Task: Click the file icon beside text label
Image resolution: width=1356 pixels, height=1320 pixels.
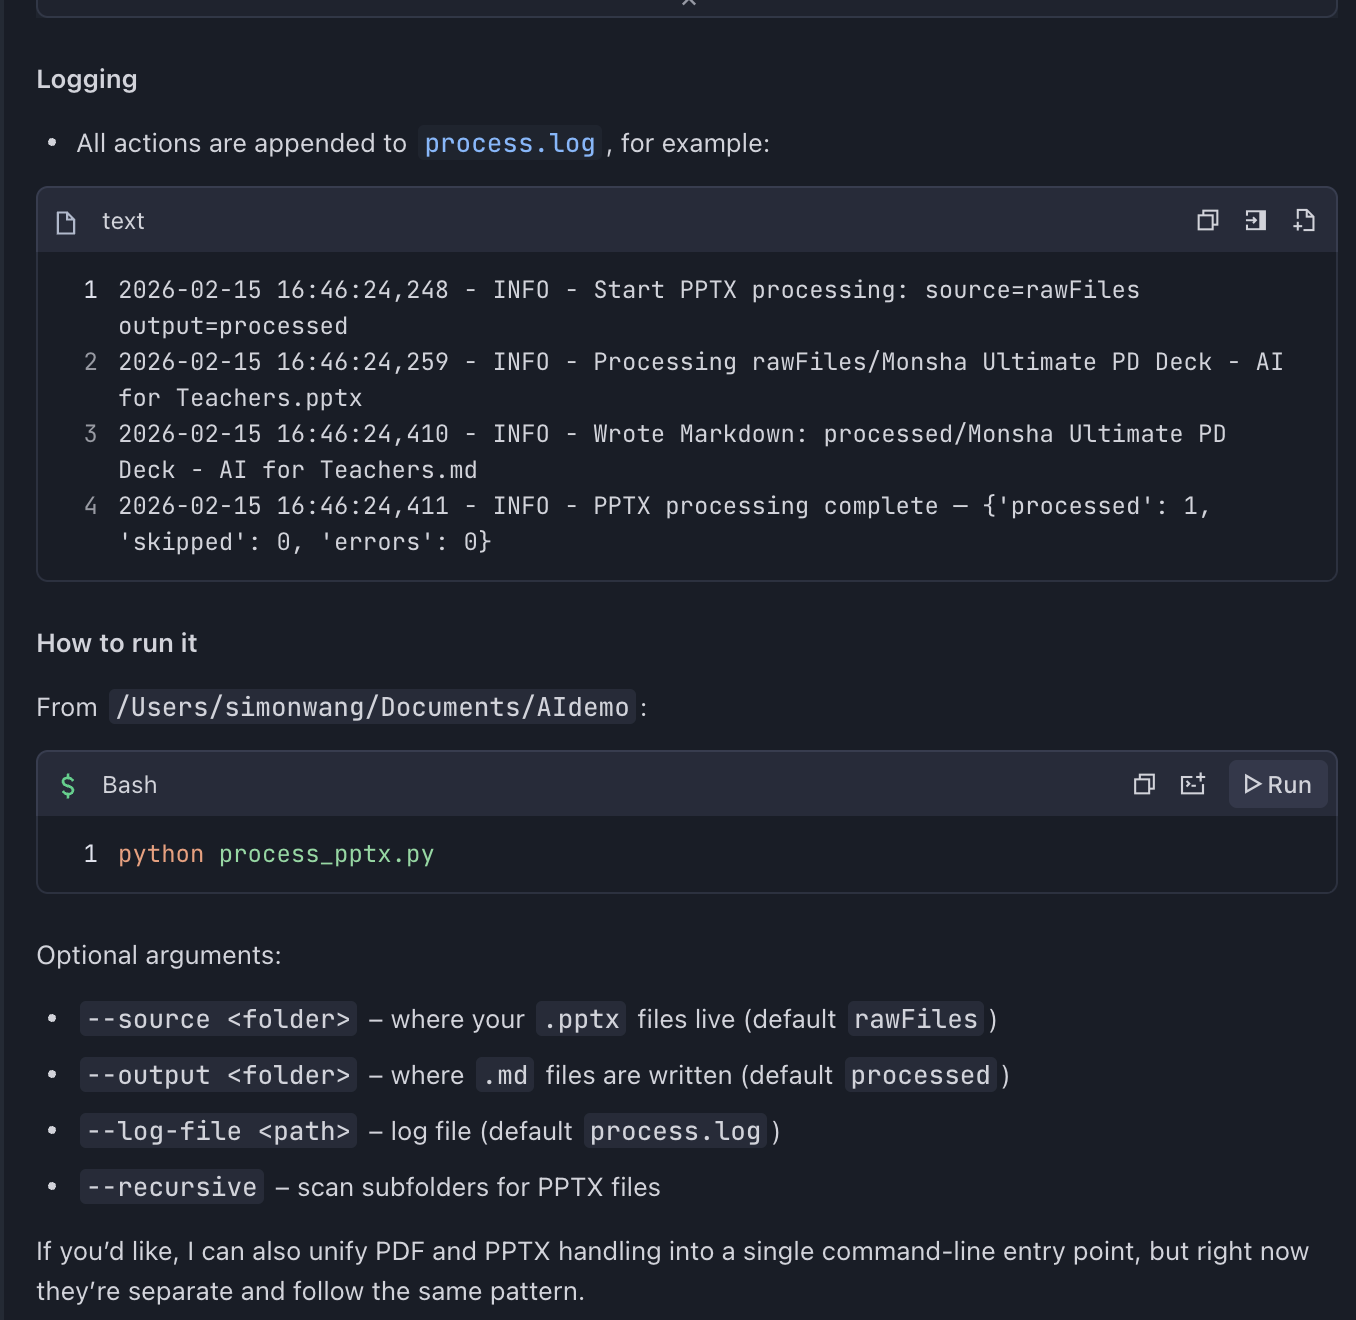Action: point(66,222)
